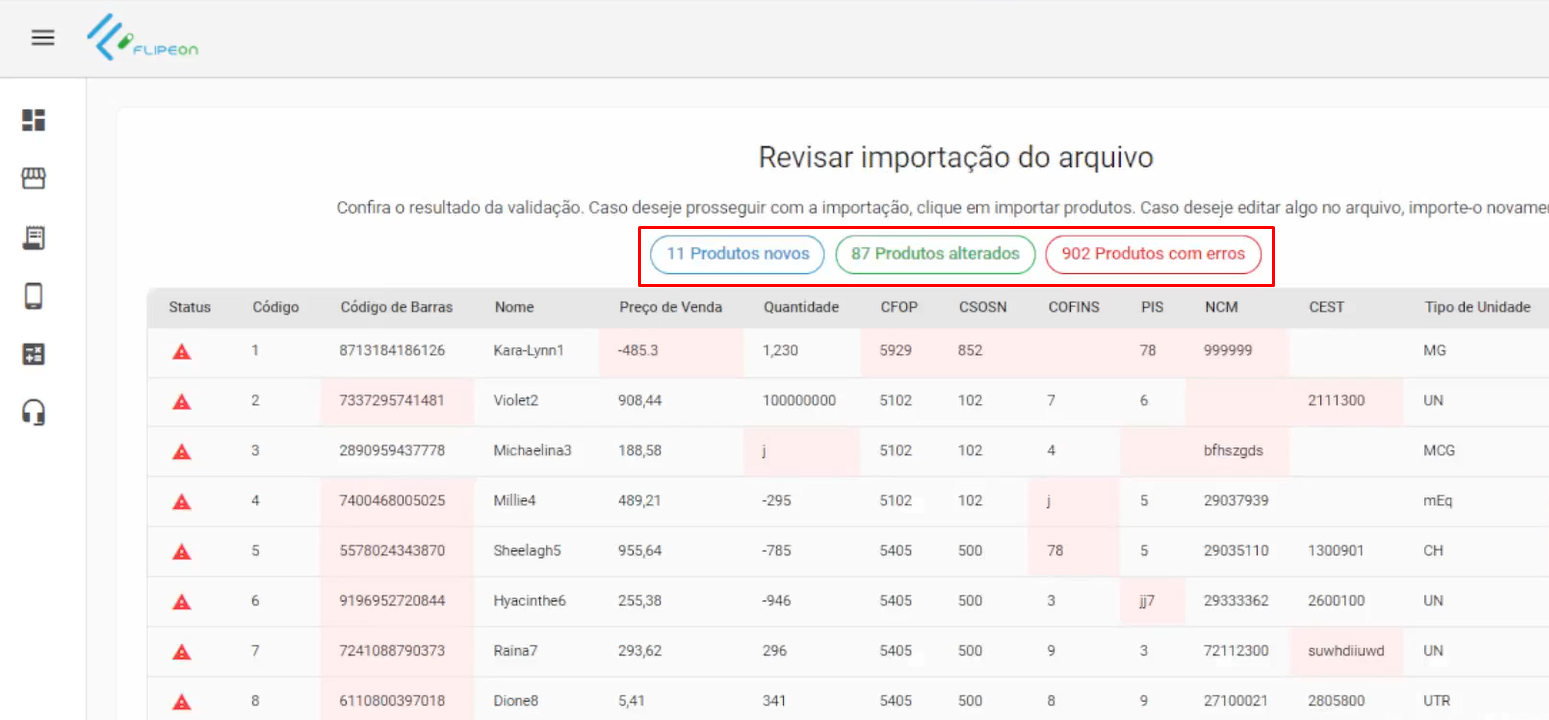
Task: Click the Código de Barras column header
Action: (396, 307)
